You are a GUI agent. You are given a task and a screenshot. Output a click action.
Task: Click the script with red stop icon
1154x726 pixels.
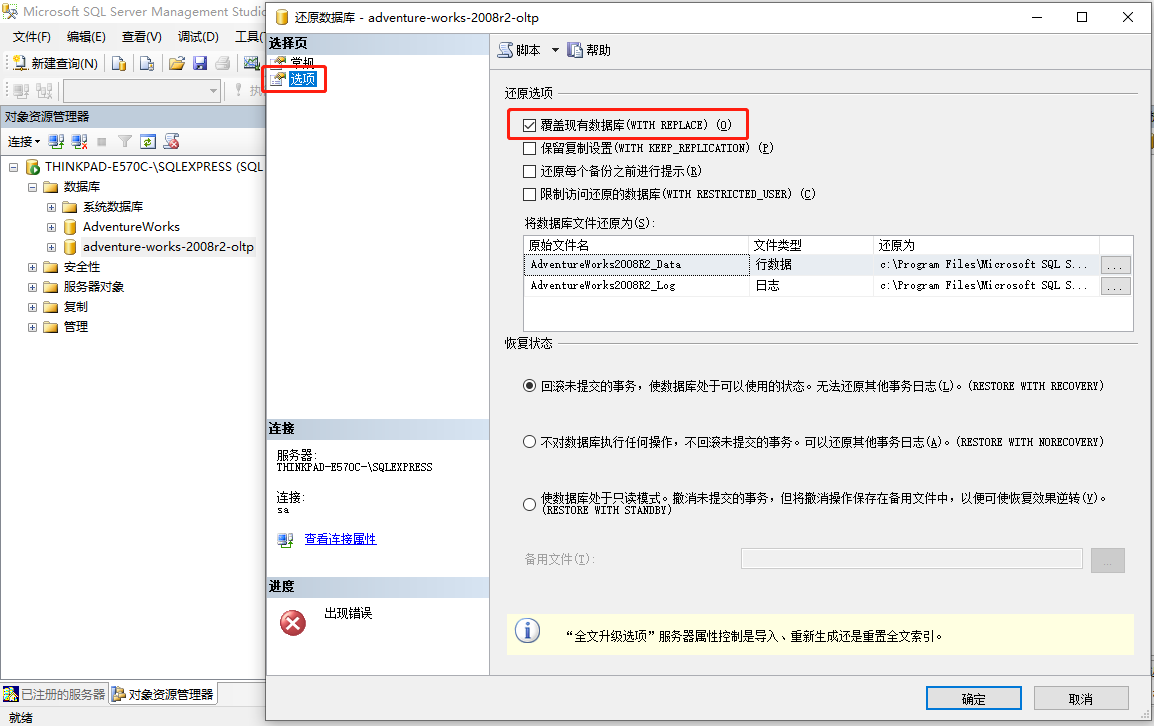coord(171,141)
